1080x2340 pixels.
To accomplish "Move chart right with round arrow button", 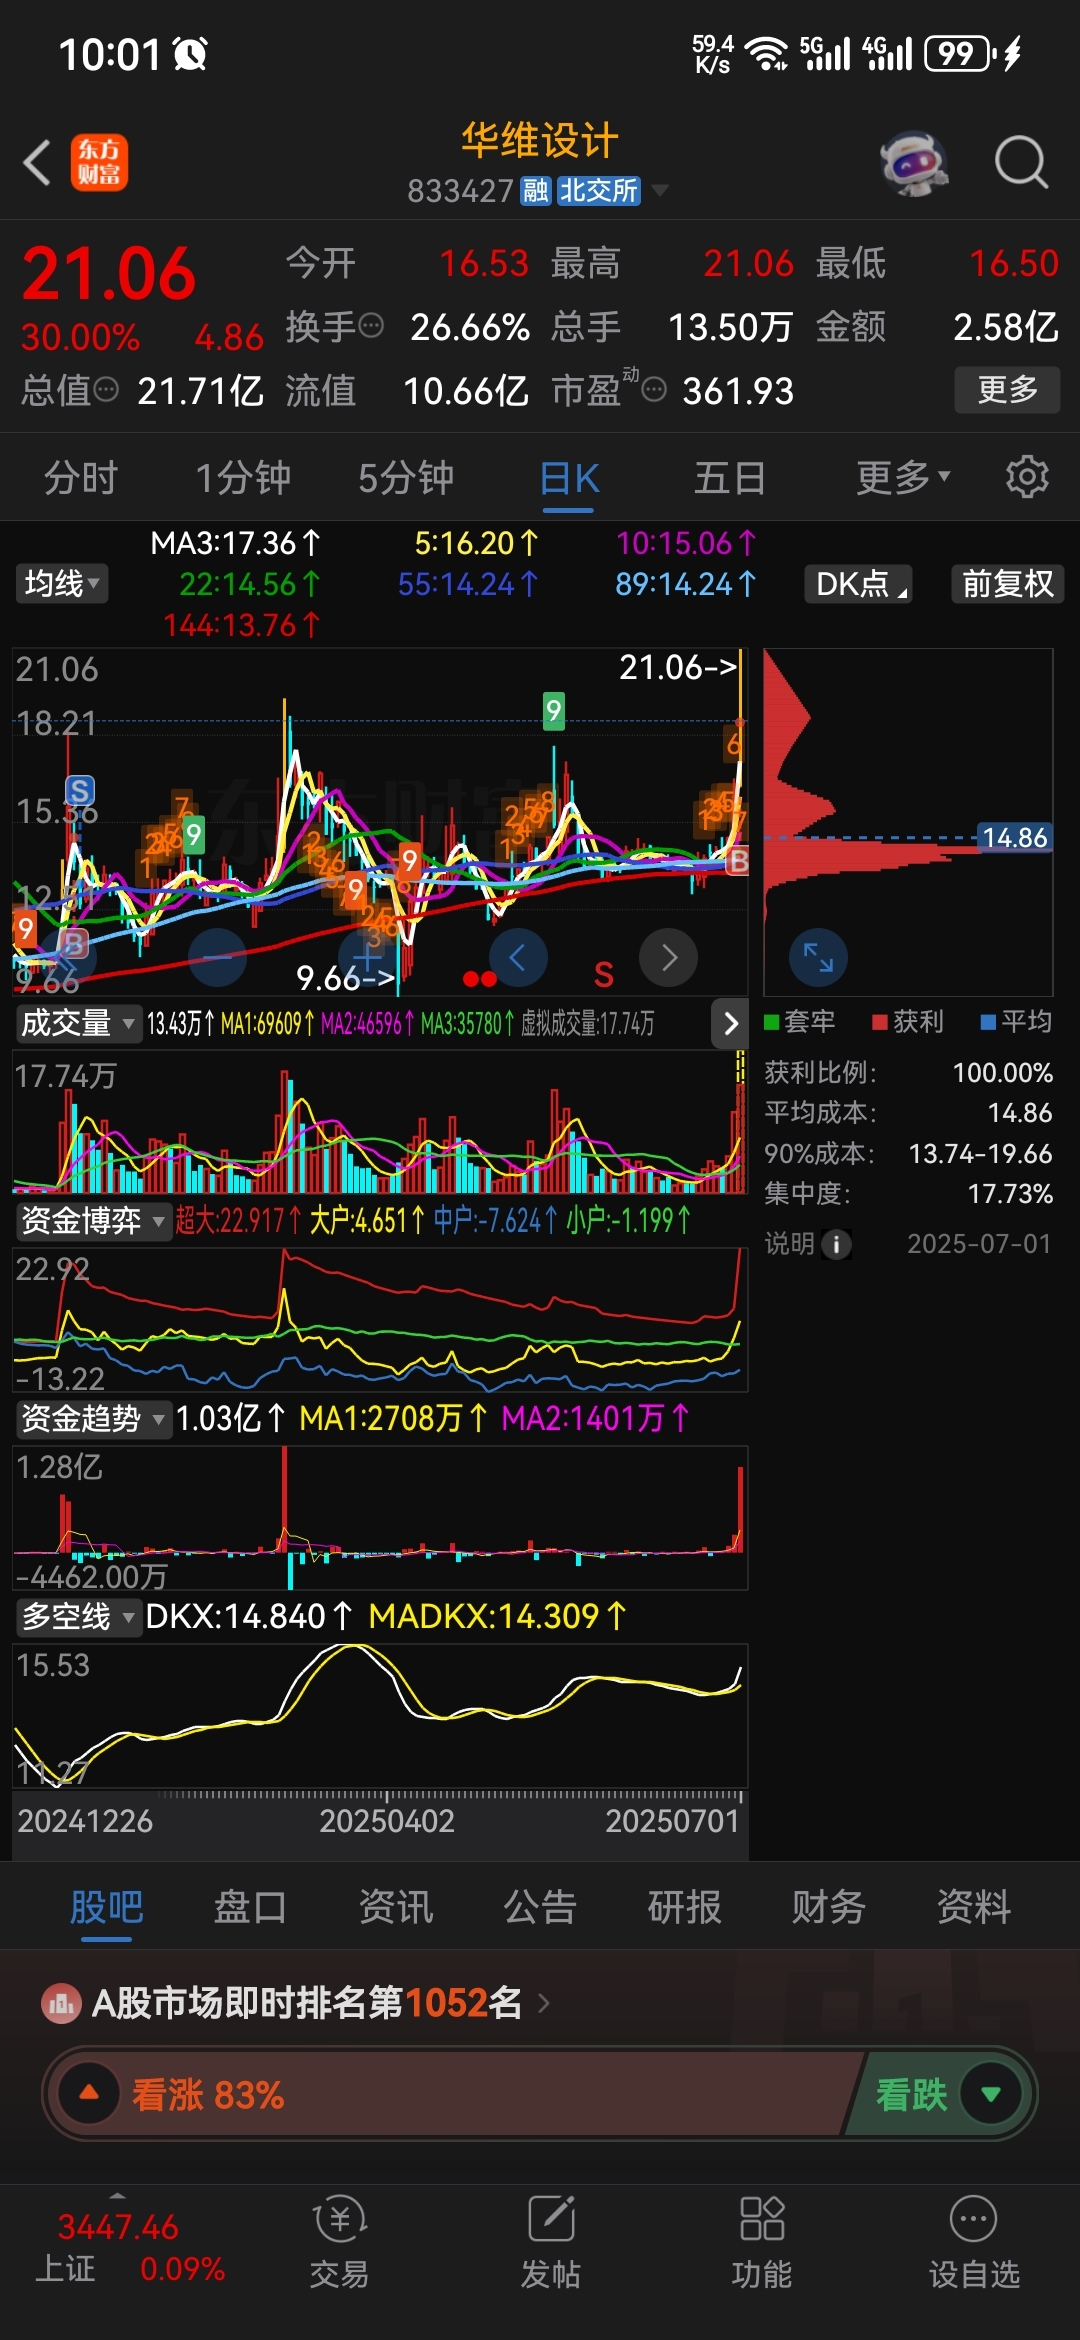I will (668, 957).
